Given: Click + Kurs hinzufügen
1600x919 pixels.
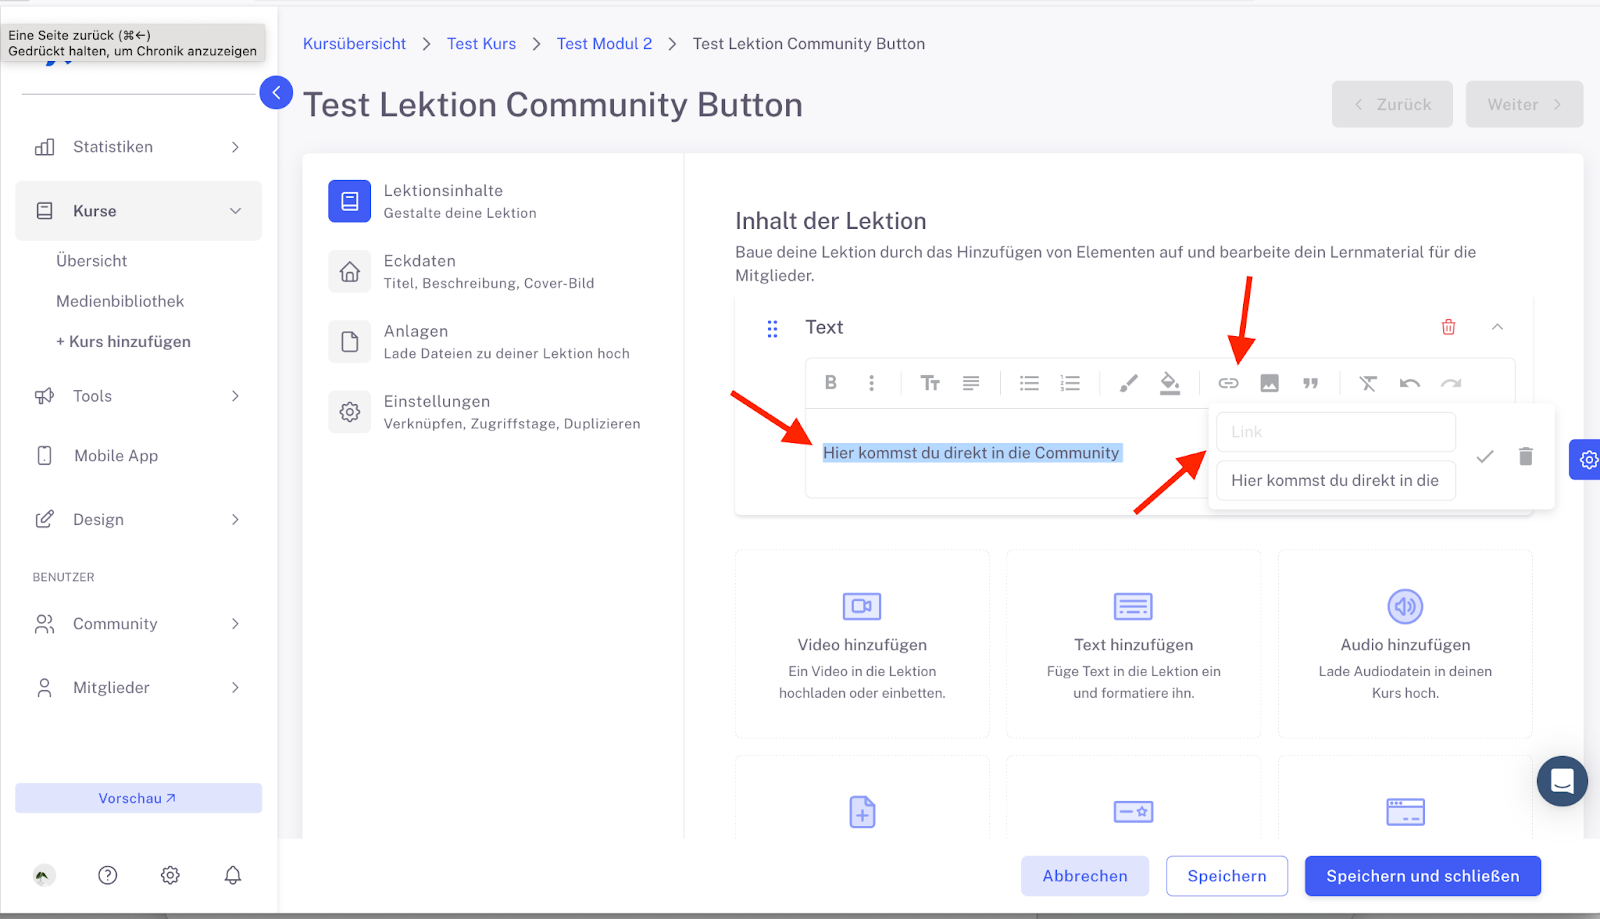Looking at the screenshot, I should [x=123, y=341].
